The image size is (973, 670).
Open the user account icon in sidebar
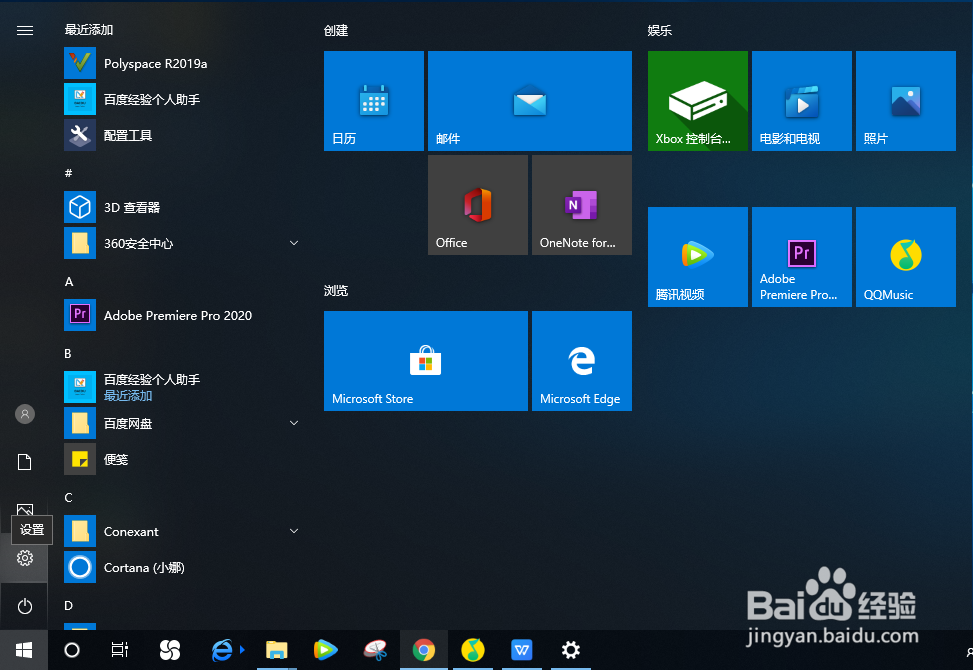pos(24,414)
